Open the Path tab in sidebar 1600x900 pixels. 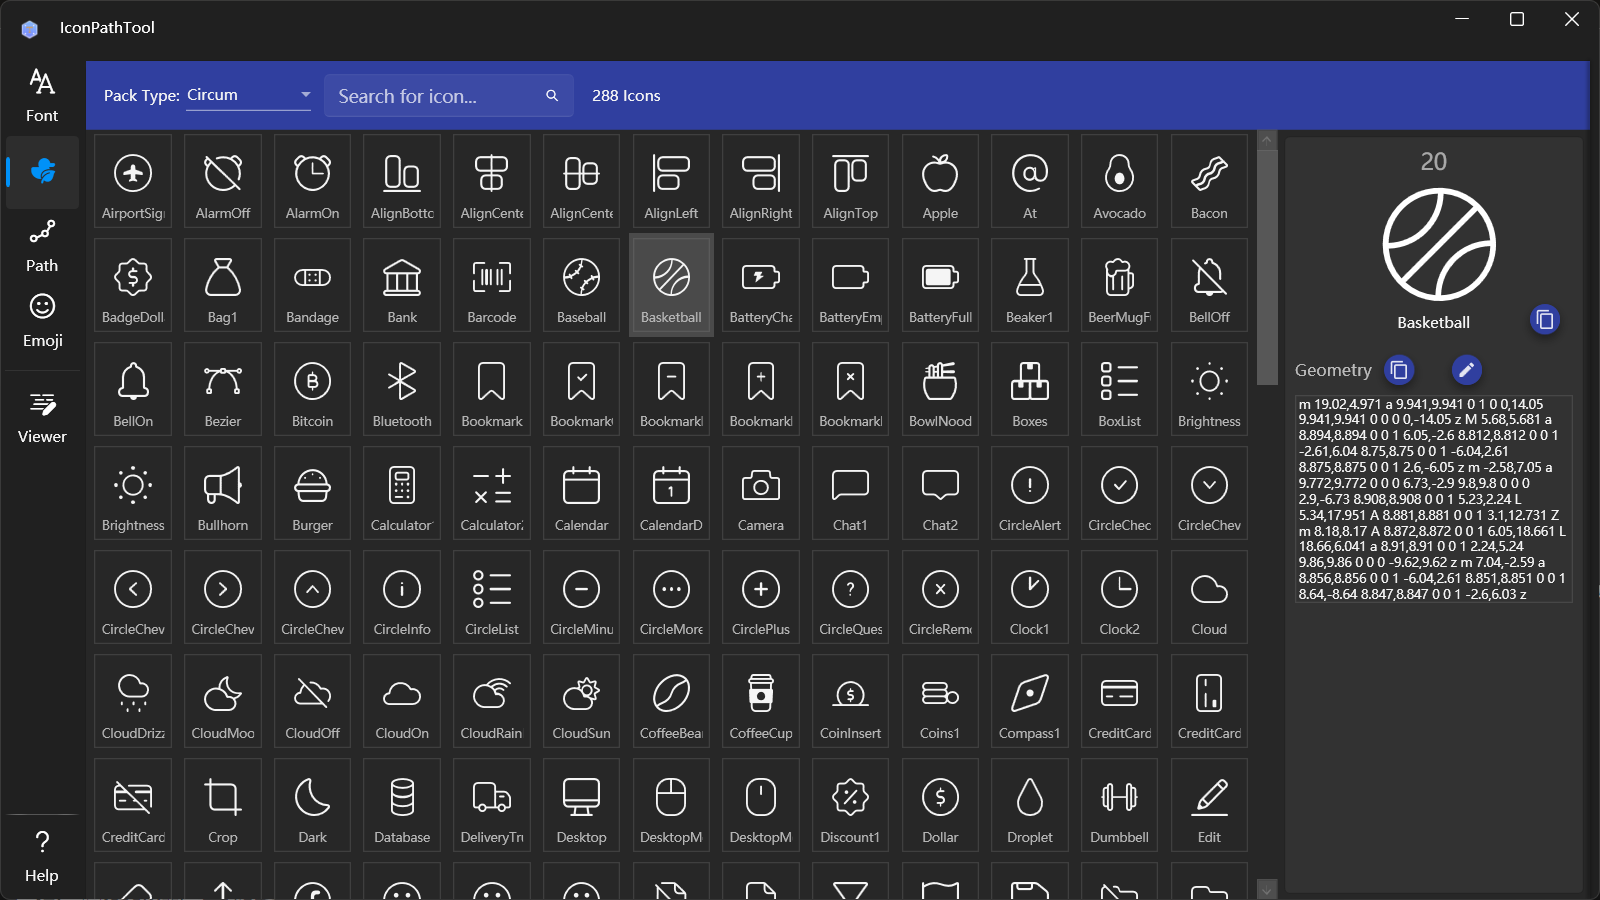(42, 246)
